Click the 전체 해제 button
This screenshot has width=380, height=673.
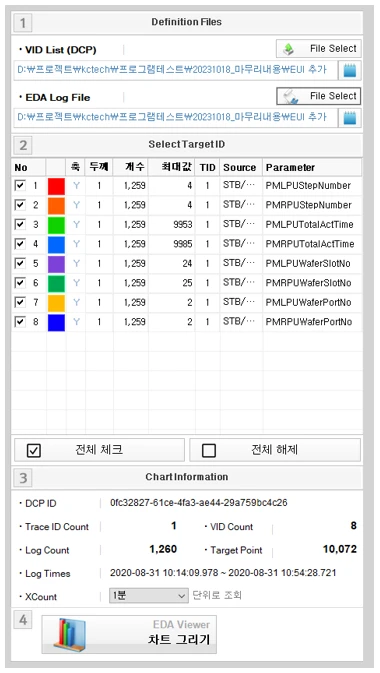(x=275, y=450)
